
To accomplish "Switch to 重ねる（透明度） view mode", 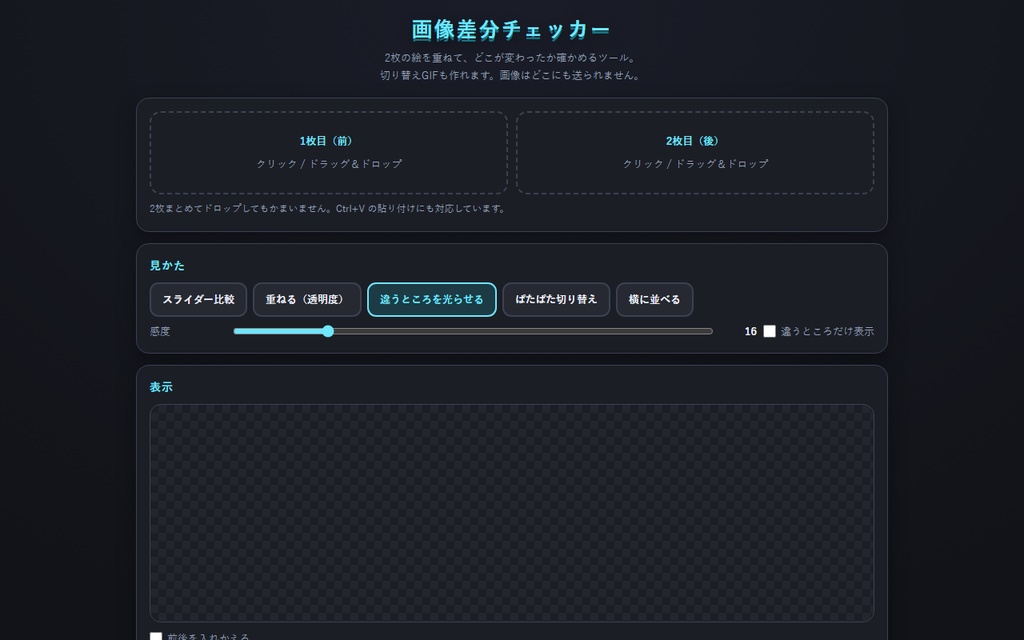I will 307,300.
